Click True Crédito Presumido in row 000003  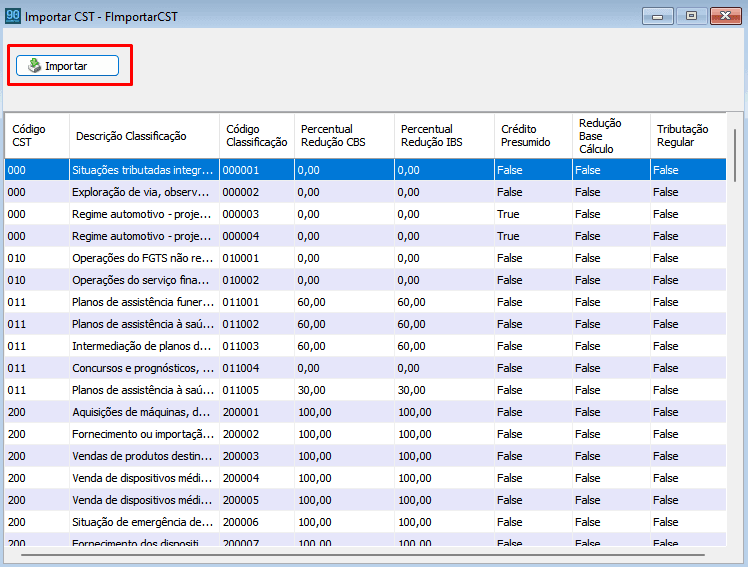[x=508, y=214]
